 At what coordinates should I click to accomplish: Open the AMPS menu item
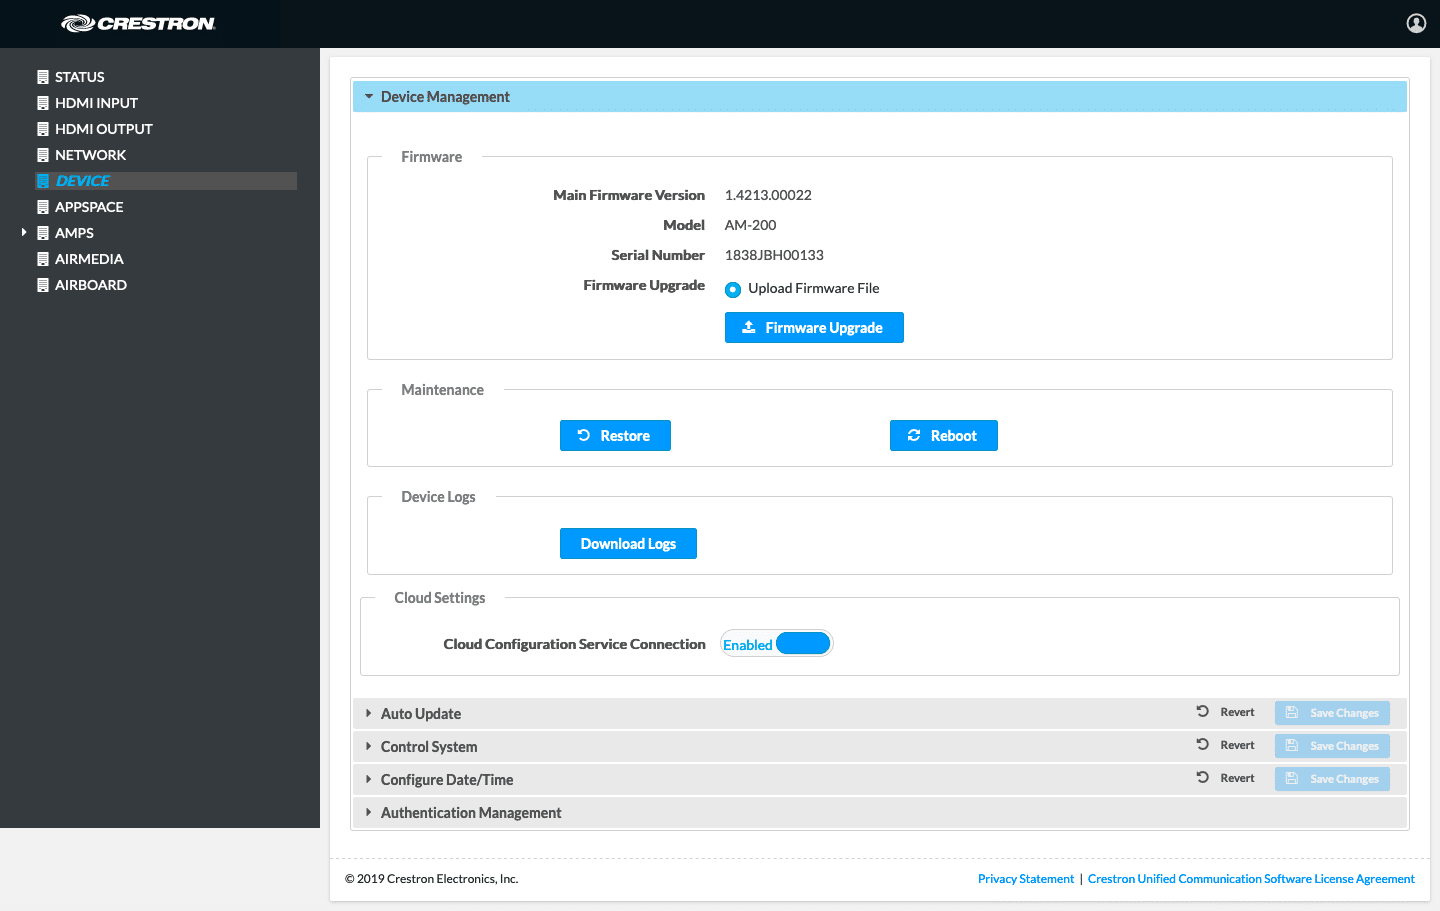pos(74,233)
